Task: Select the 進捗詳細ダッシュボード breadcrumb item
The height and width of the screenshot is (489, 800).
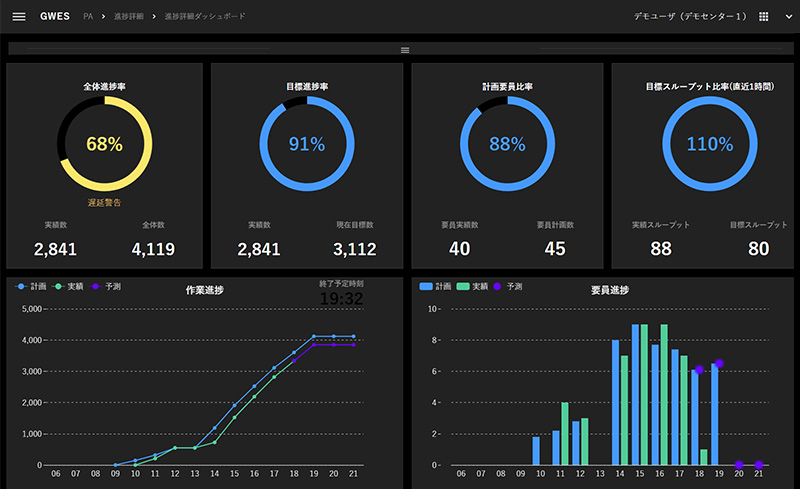Action: coord(205,16)
